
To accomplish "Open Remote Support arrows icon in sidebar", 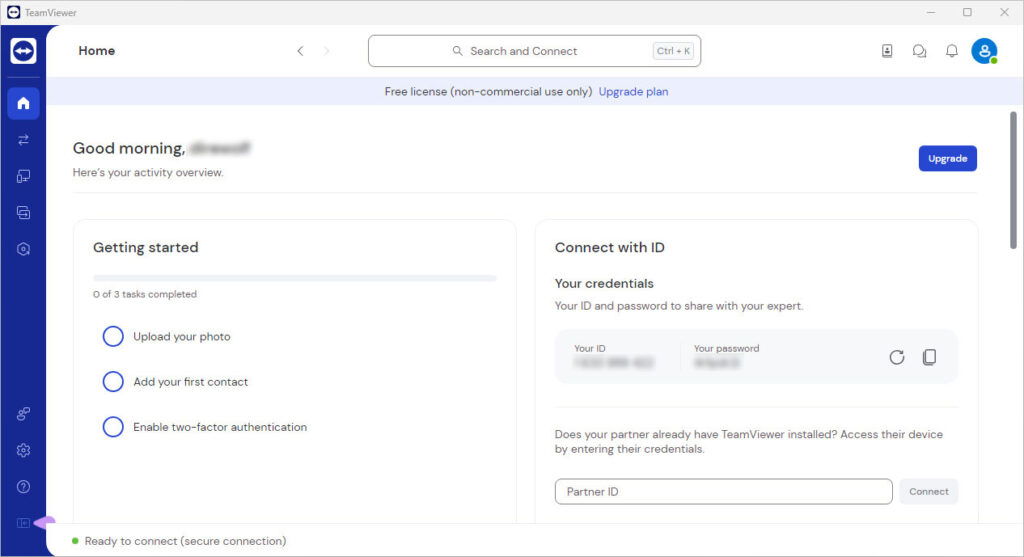I will [24, 140].
